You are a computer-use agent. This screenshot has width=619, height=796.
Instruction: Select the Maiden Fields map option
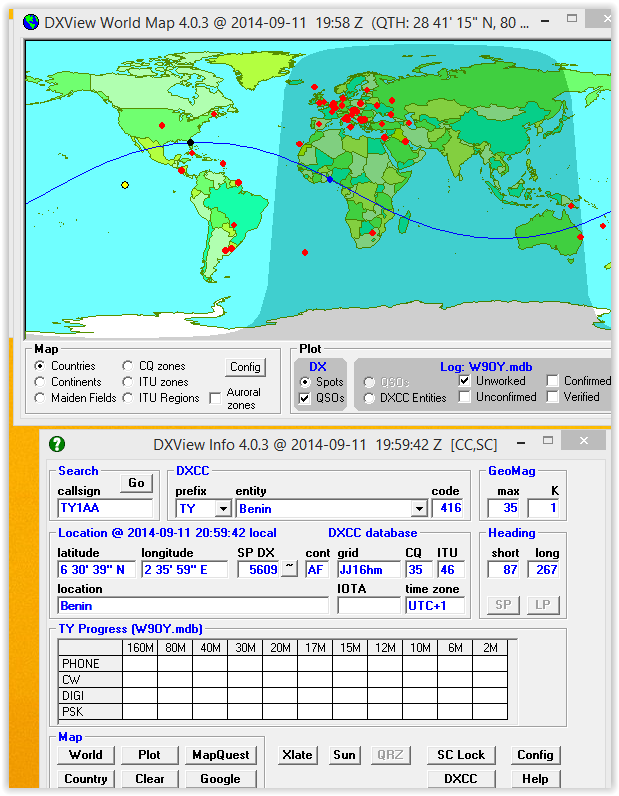click(x=40, y=398)
